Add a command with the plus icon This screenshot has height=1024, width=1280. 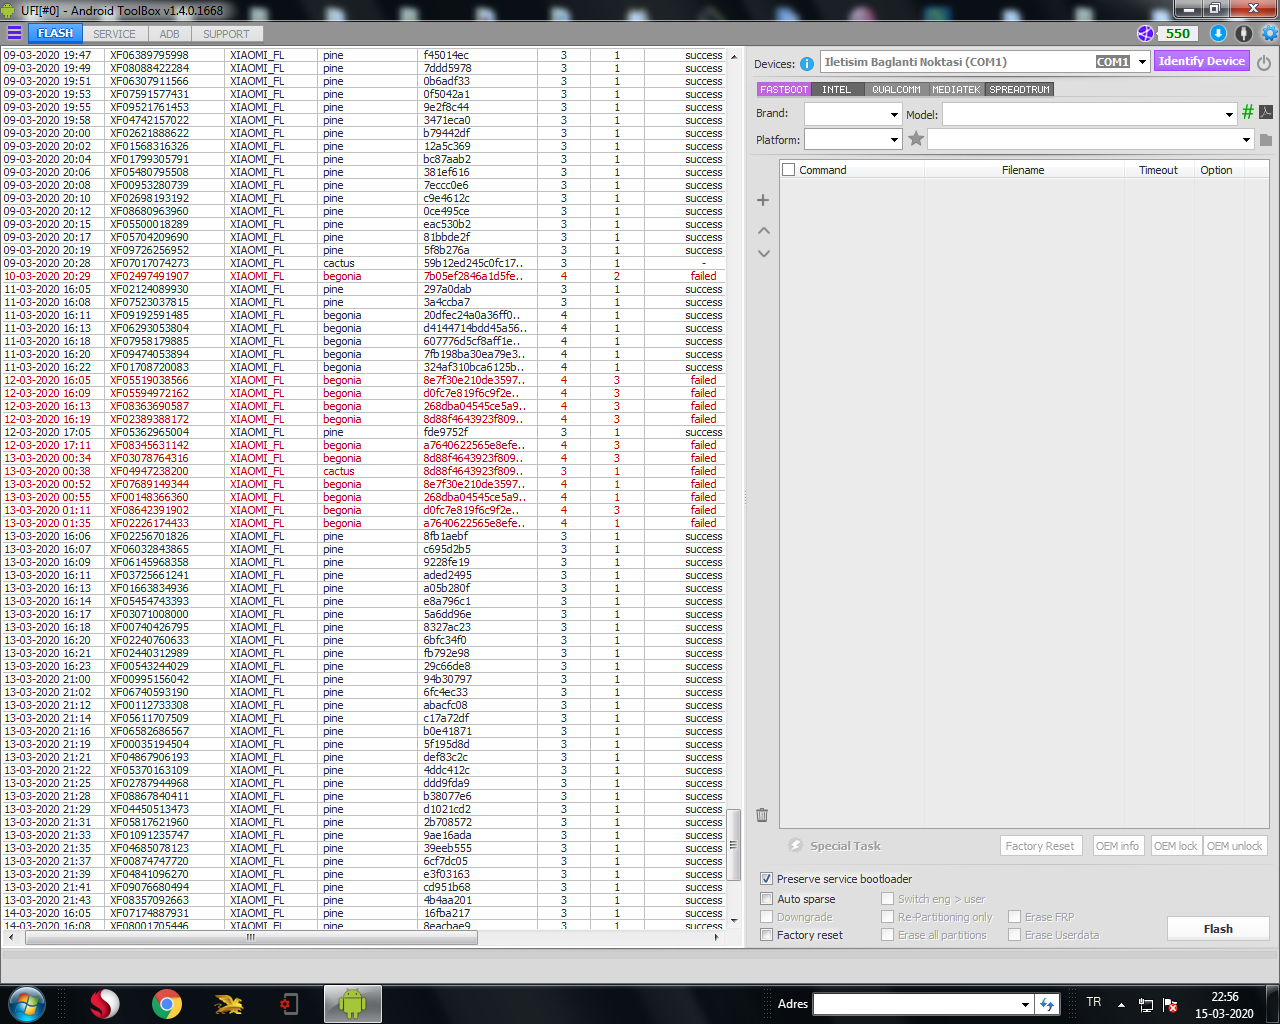click(763, 200)
